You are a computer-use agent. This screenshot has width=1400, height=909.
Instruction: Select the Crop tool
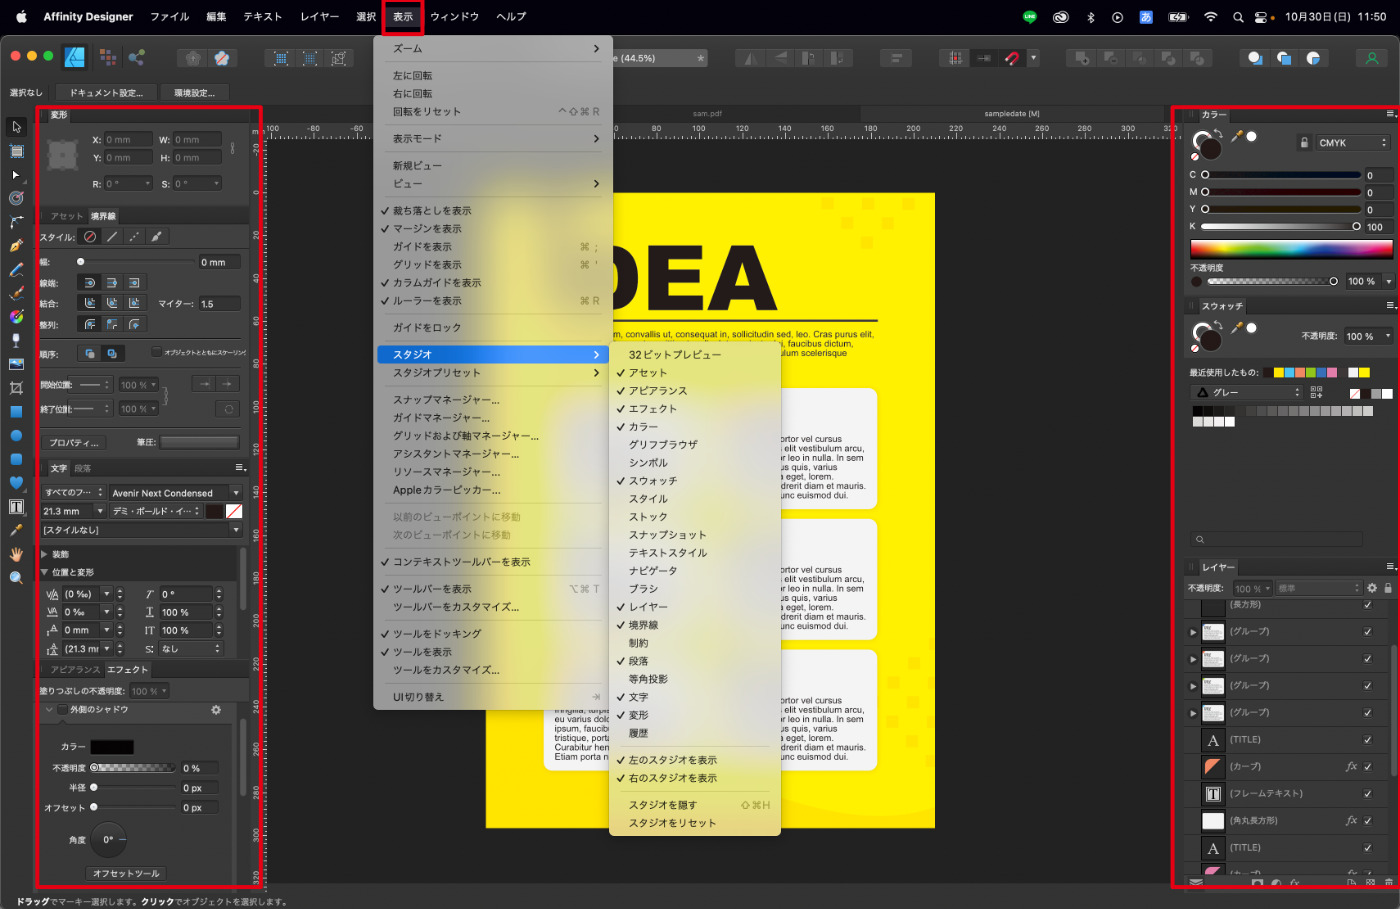[16, 387]
